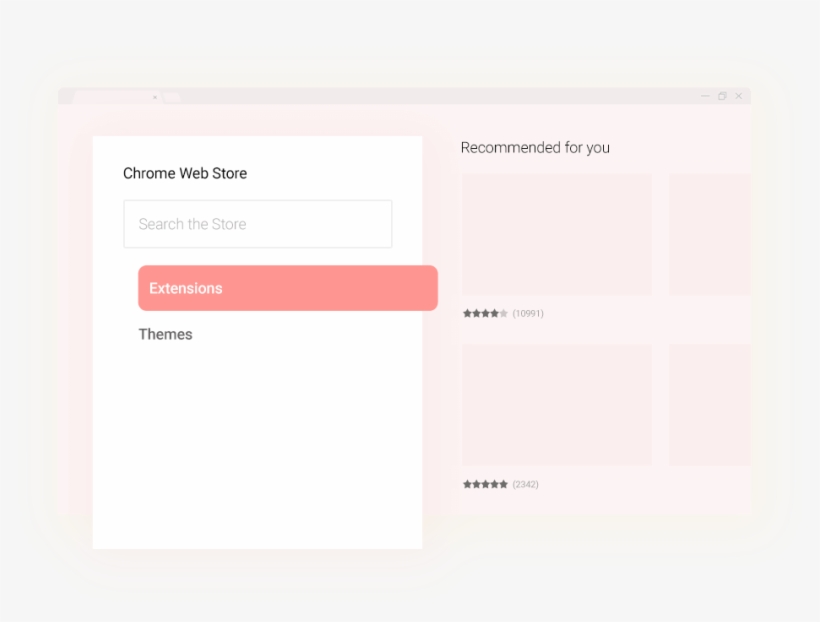Select the Extensions category

click(x=287, y=288)
